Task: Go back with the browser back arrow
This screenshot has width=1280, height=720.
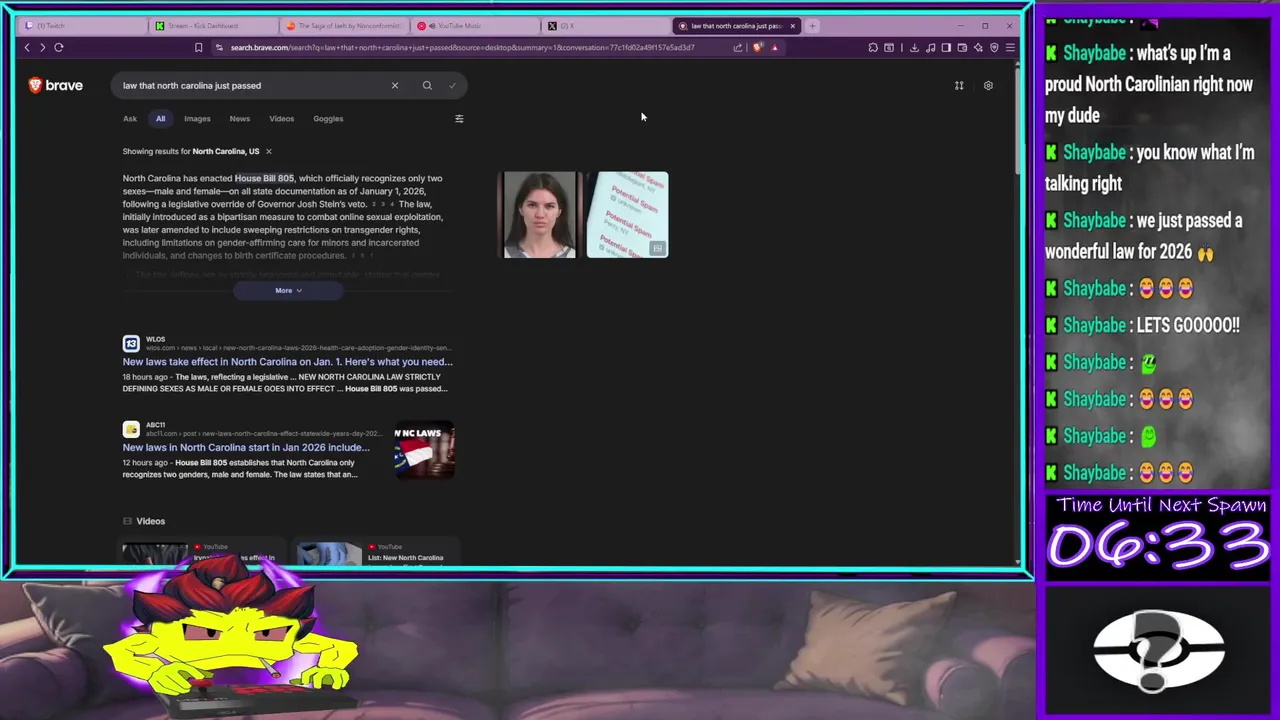Action: (x=27, y=47)
